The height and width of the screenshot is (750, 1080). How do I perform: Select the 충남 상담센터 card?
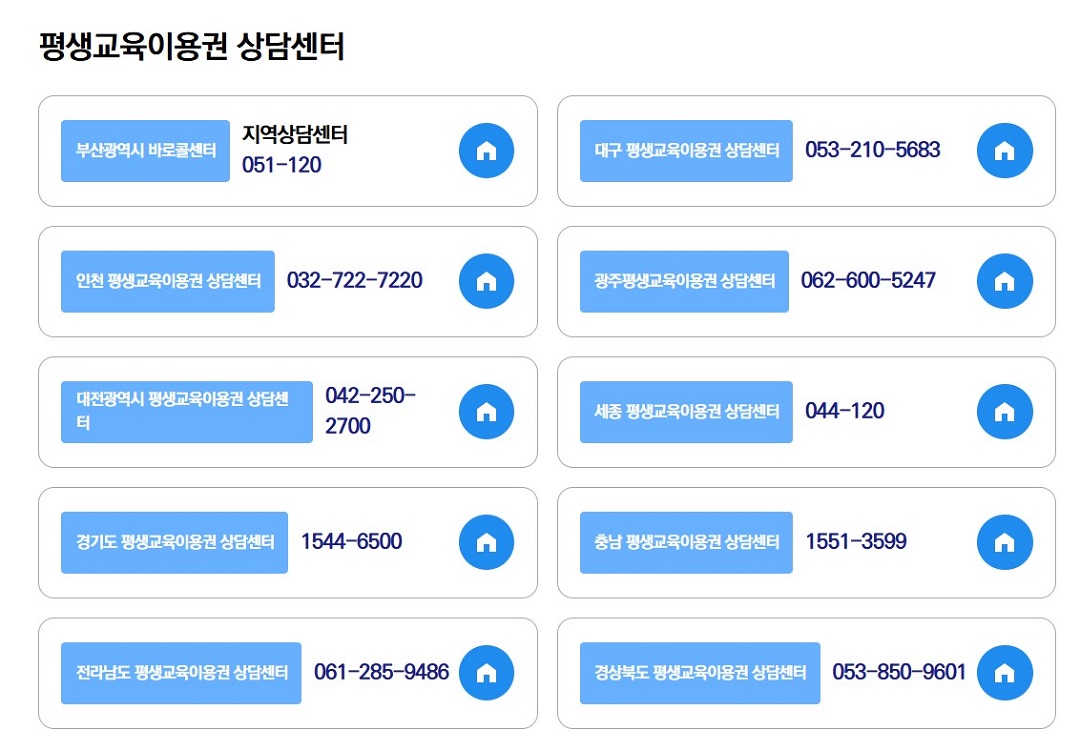(806, 542)
